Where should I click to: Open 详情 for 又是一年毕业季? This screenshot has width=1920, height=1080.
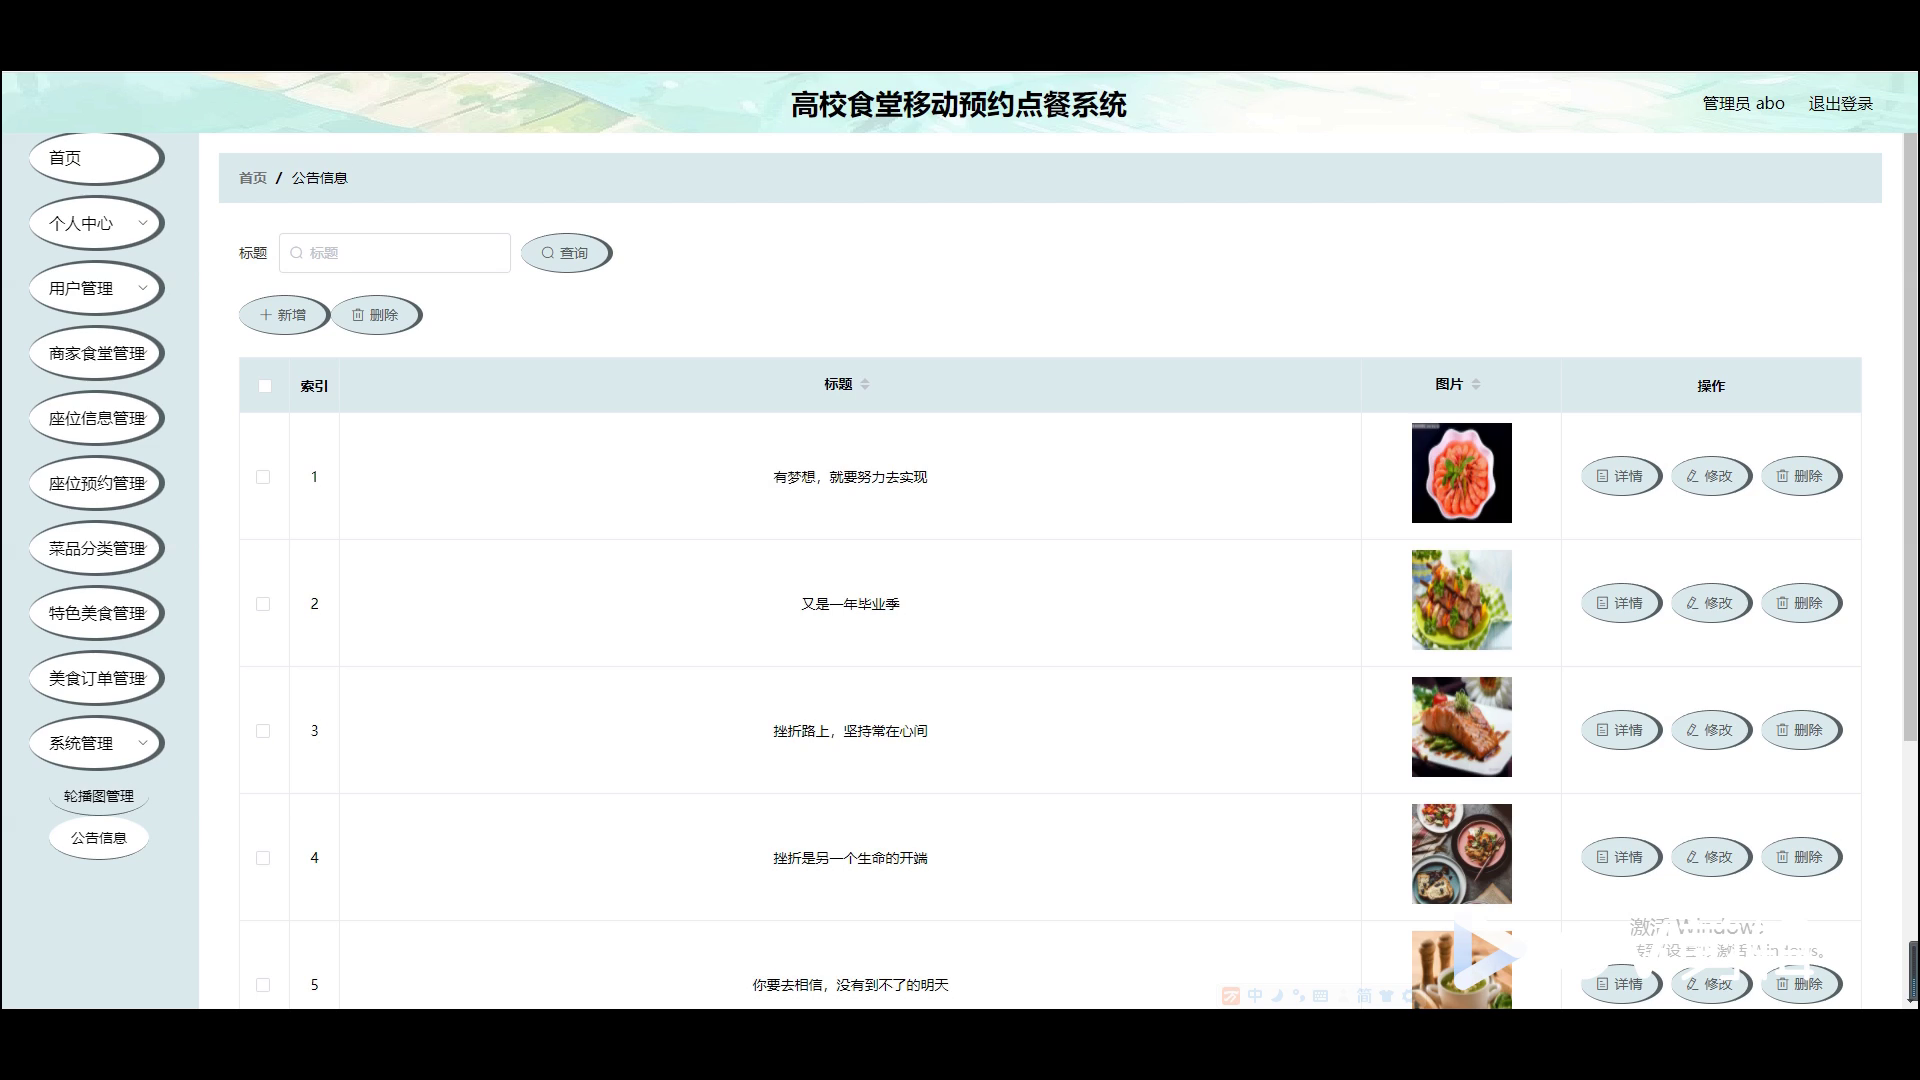click(x=1621, y=603)
